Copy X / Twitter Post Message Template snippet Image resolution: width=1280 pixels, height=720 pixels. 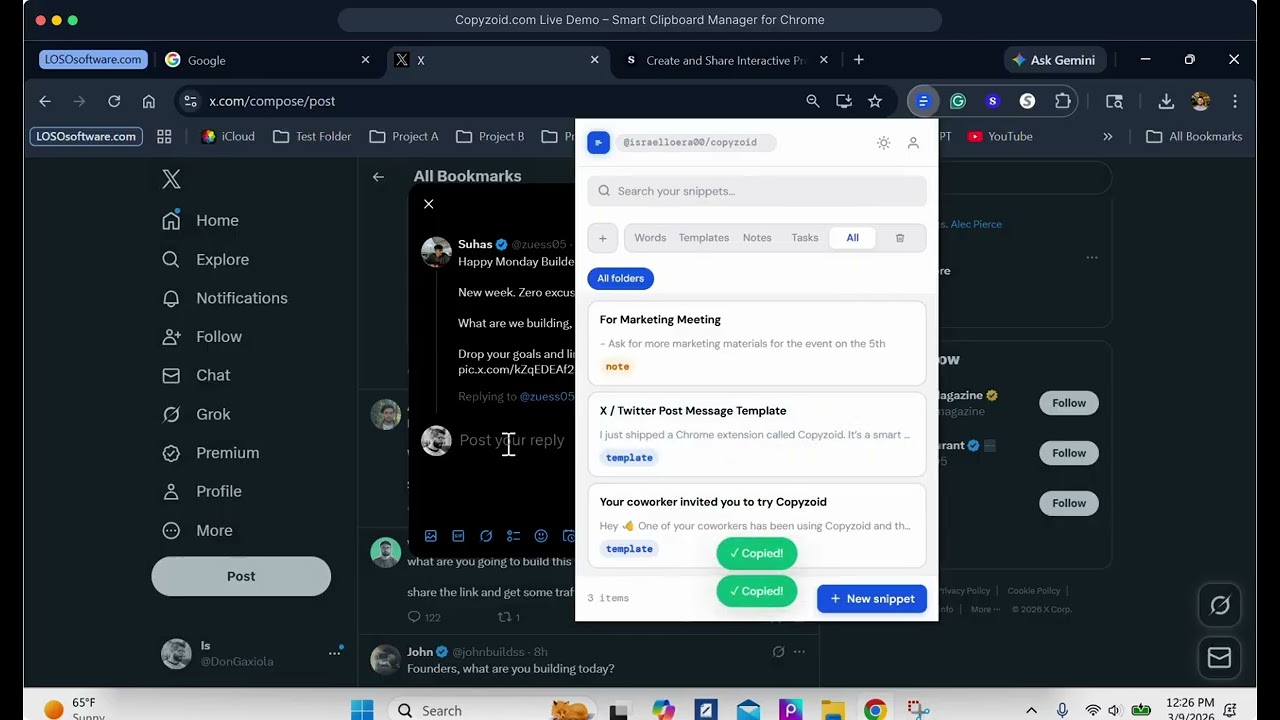point(757,434)
